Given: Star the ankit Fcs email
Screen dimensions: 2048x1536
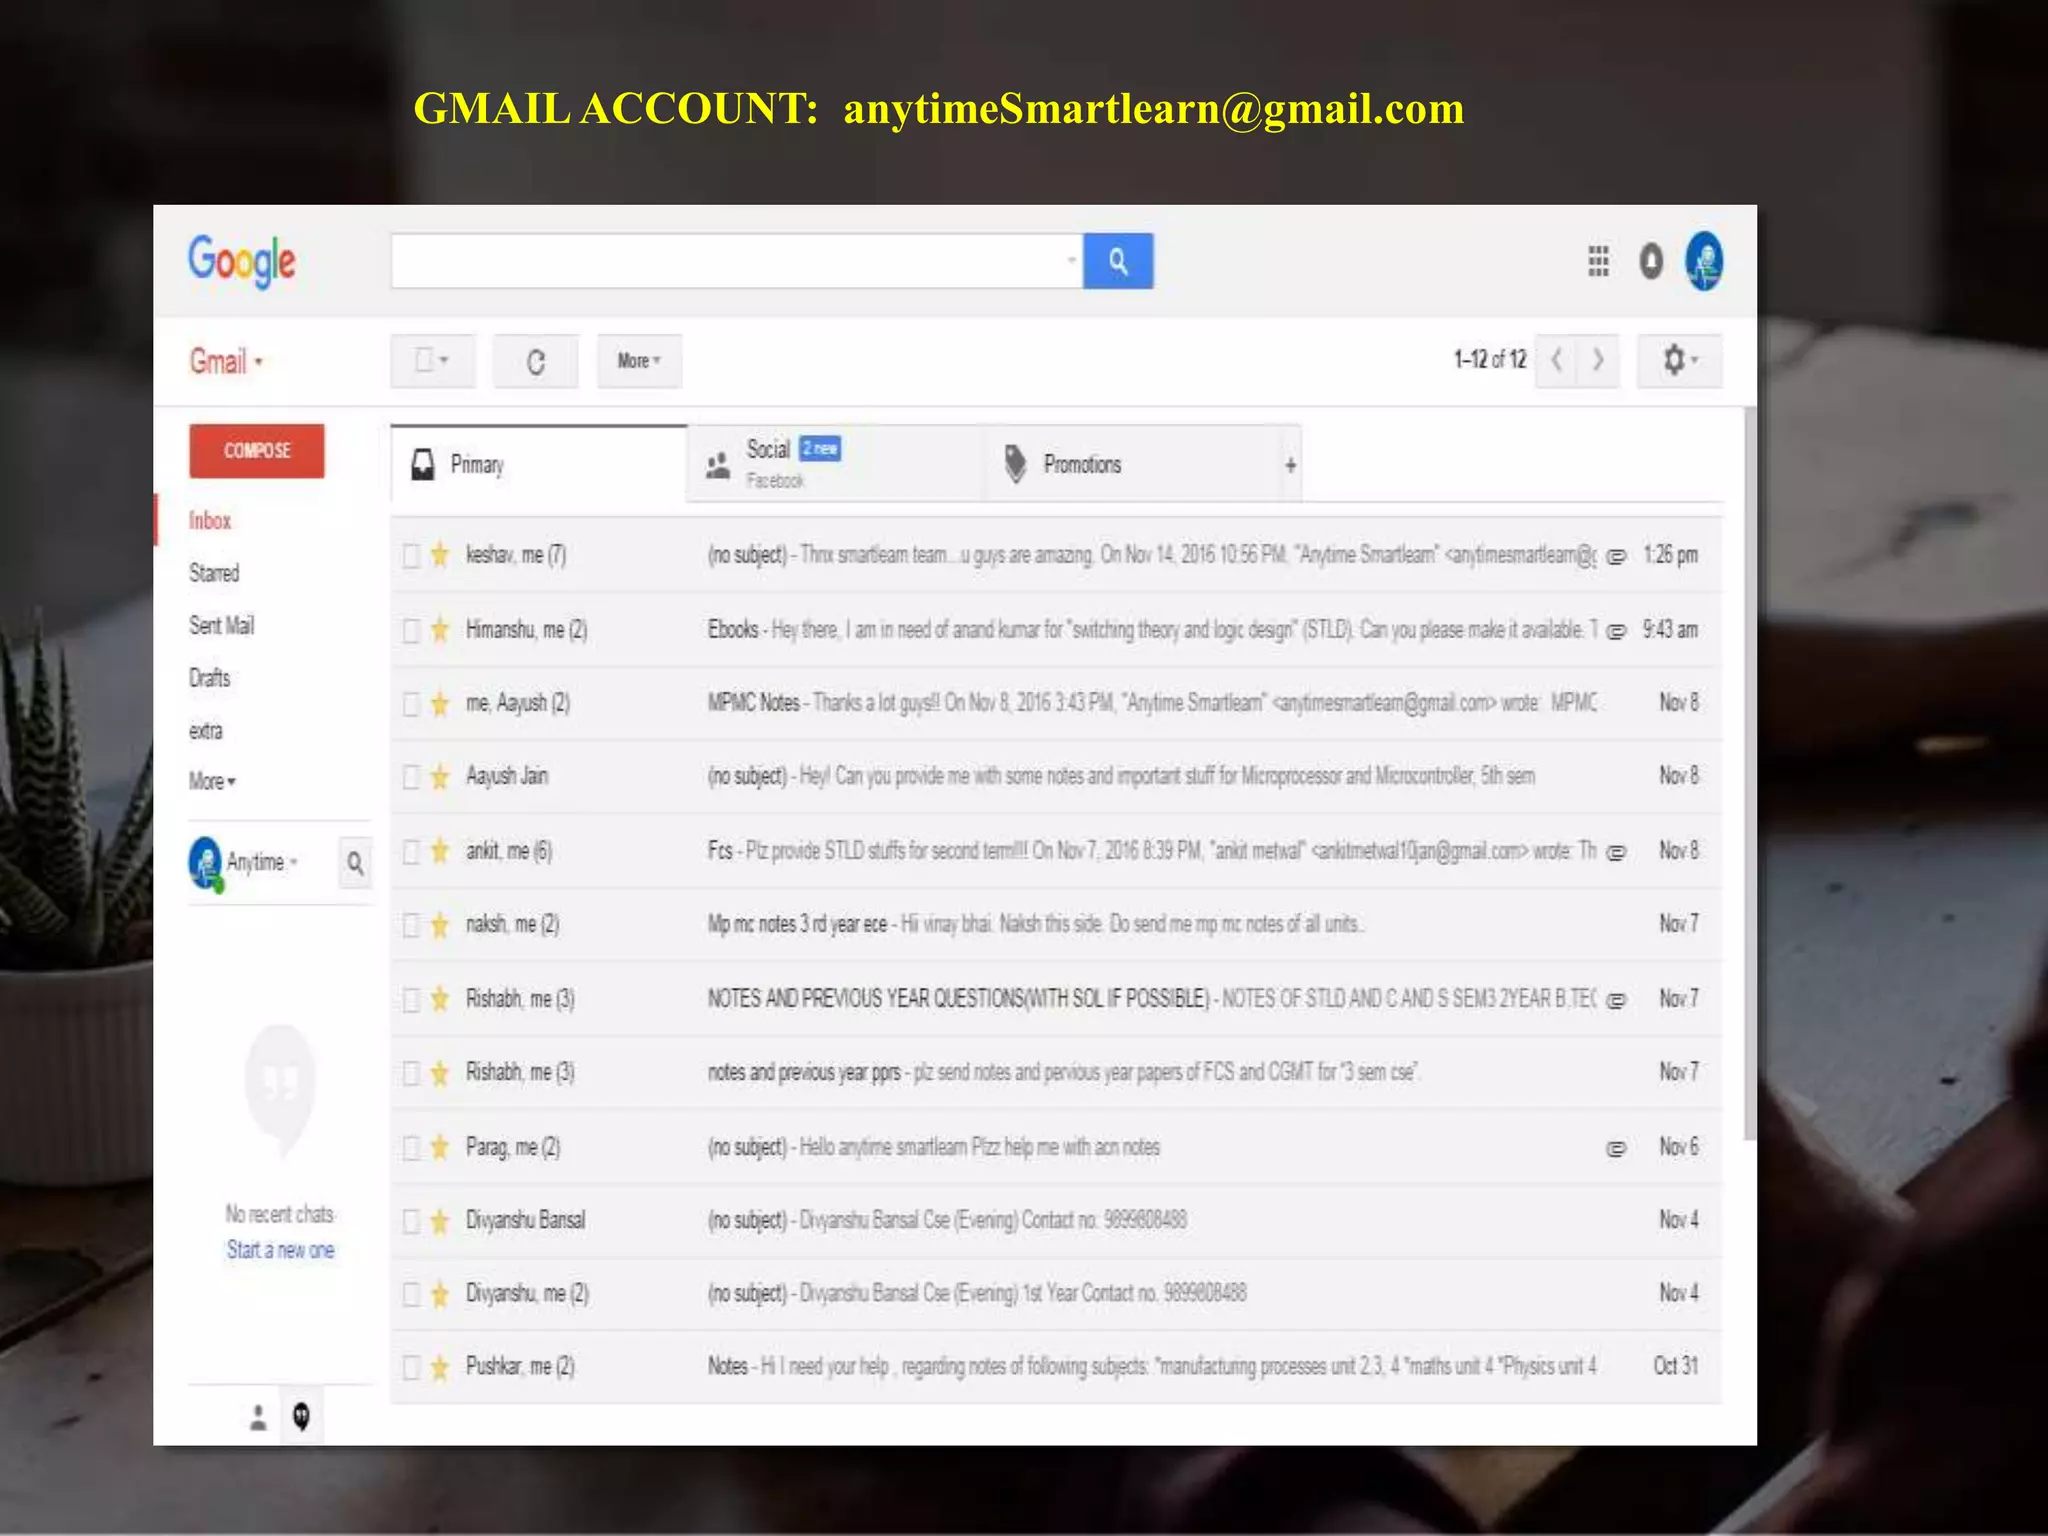Looking at the screenshot, I should point(440,851).
